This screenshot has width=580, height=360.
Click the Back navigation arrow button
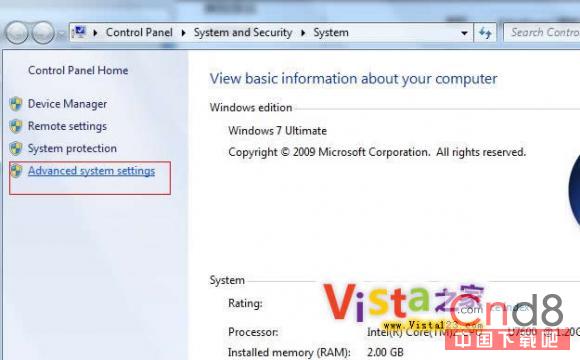click(17, 33)
